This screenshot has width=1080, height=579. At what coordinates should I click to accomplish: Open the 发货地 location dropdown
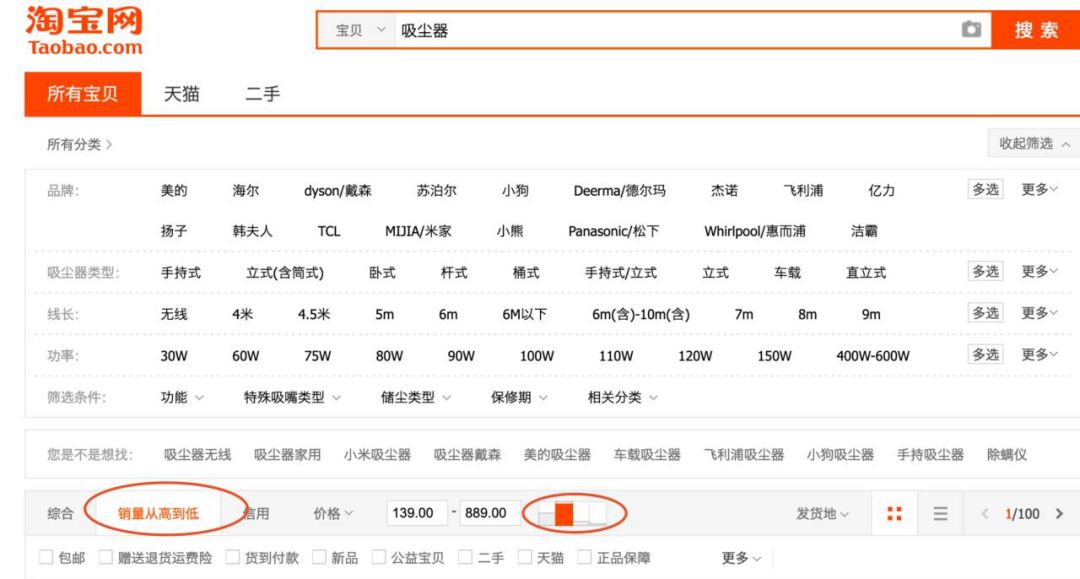(822, 514)
